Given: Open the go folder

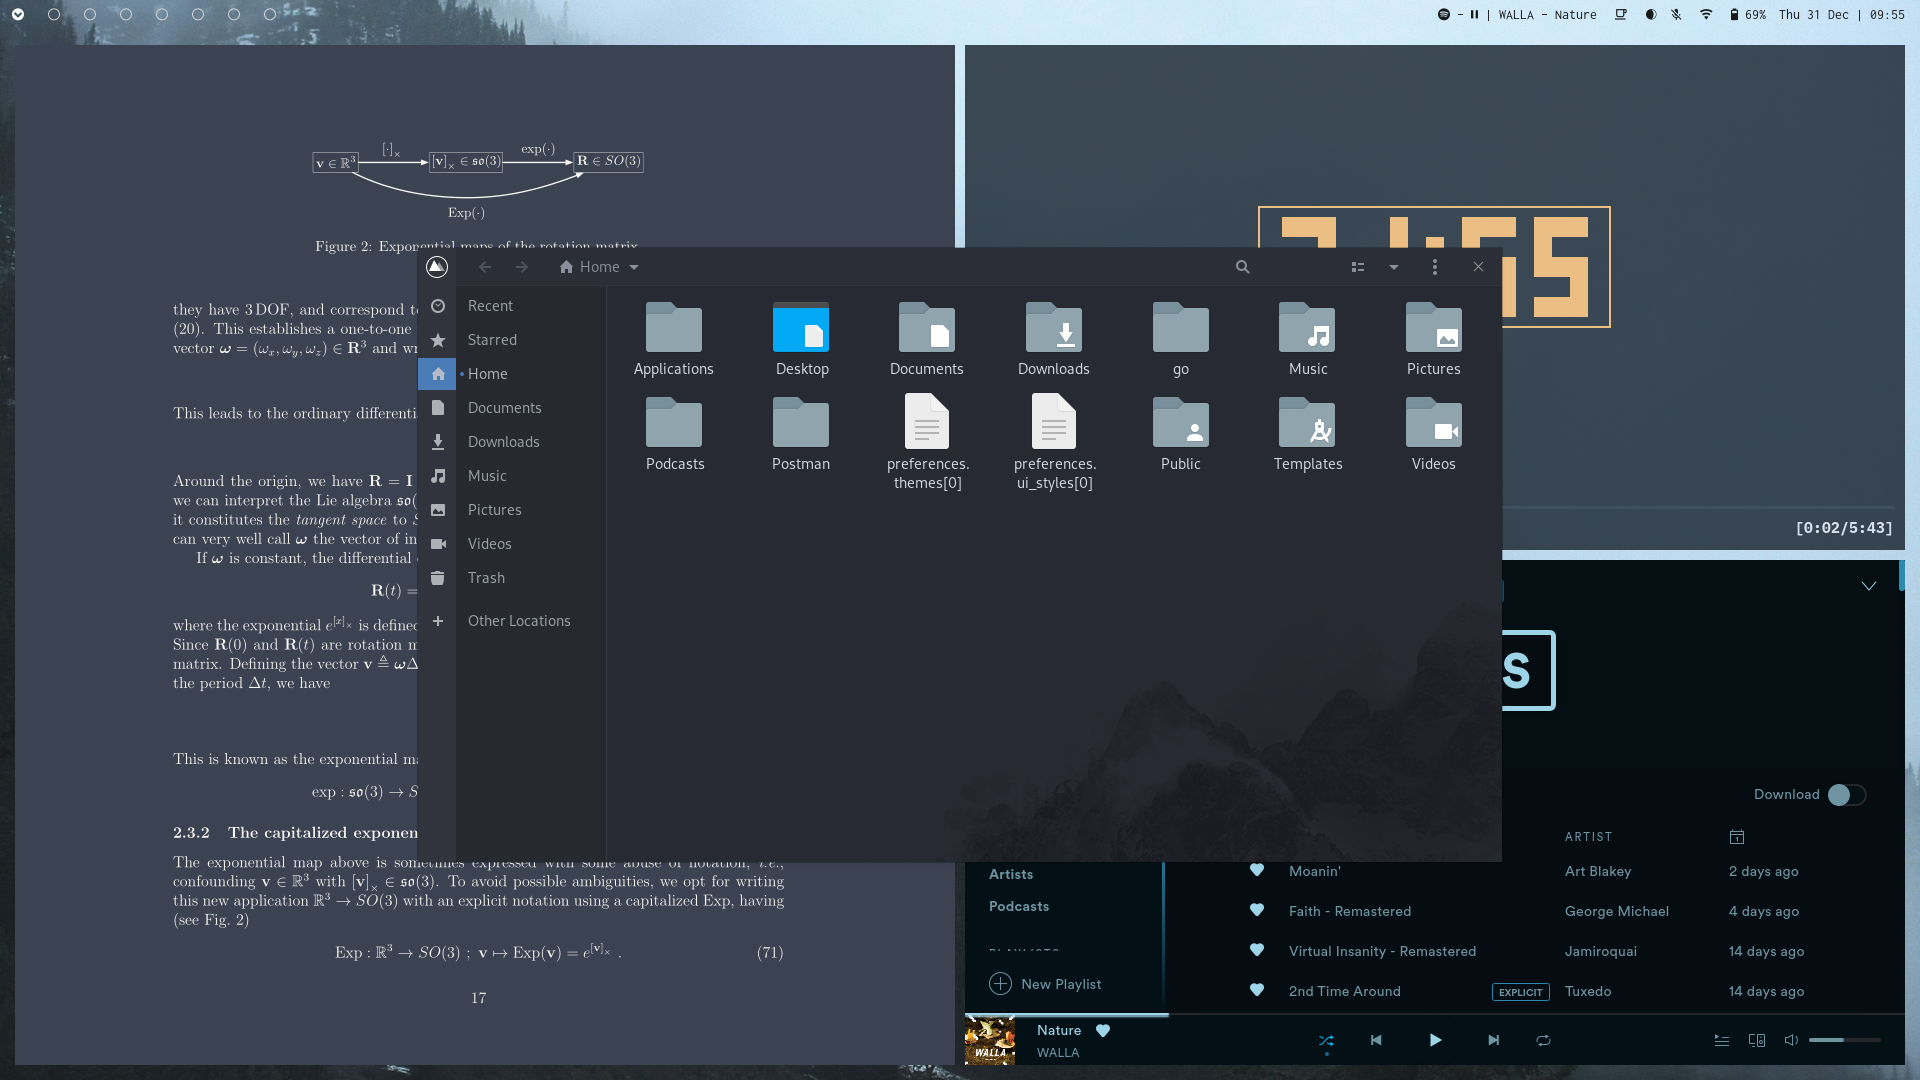Looking at the screenshot, I should pyautogui.click(x=1180, y=339).
